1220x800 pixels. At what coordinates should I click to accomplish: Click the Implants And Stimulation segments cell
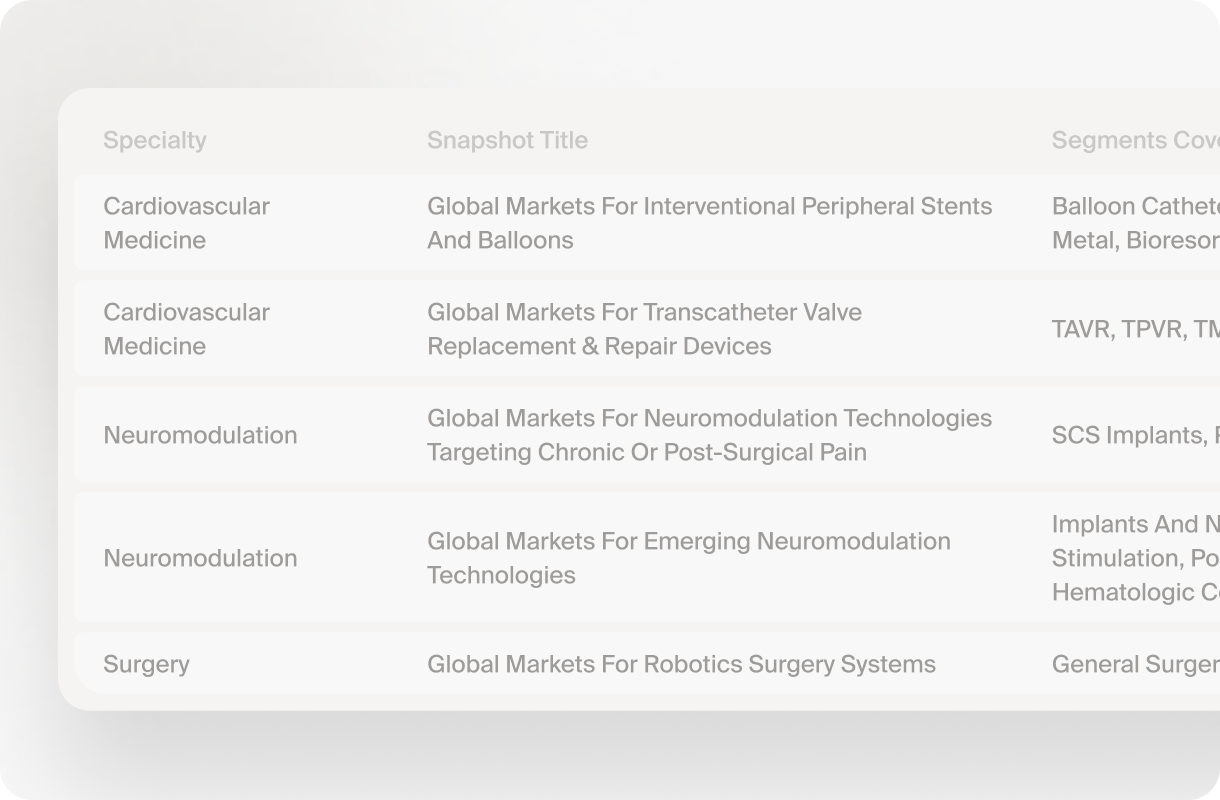1135,558
